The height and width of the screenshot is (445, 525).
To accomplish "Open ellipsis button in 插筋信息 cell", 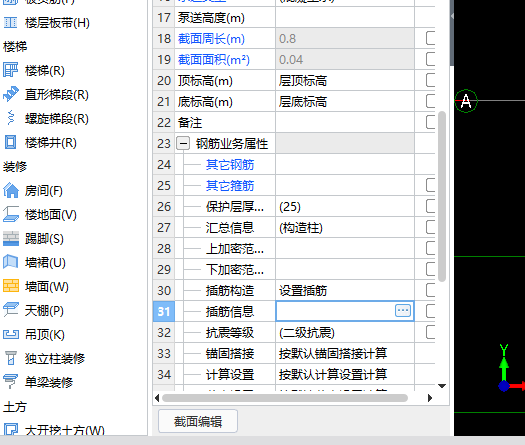I will point(403,311).
